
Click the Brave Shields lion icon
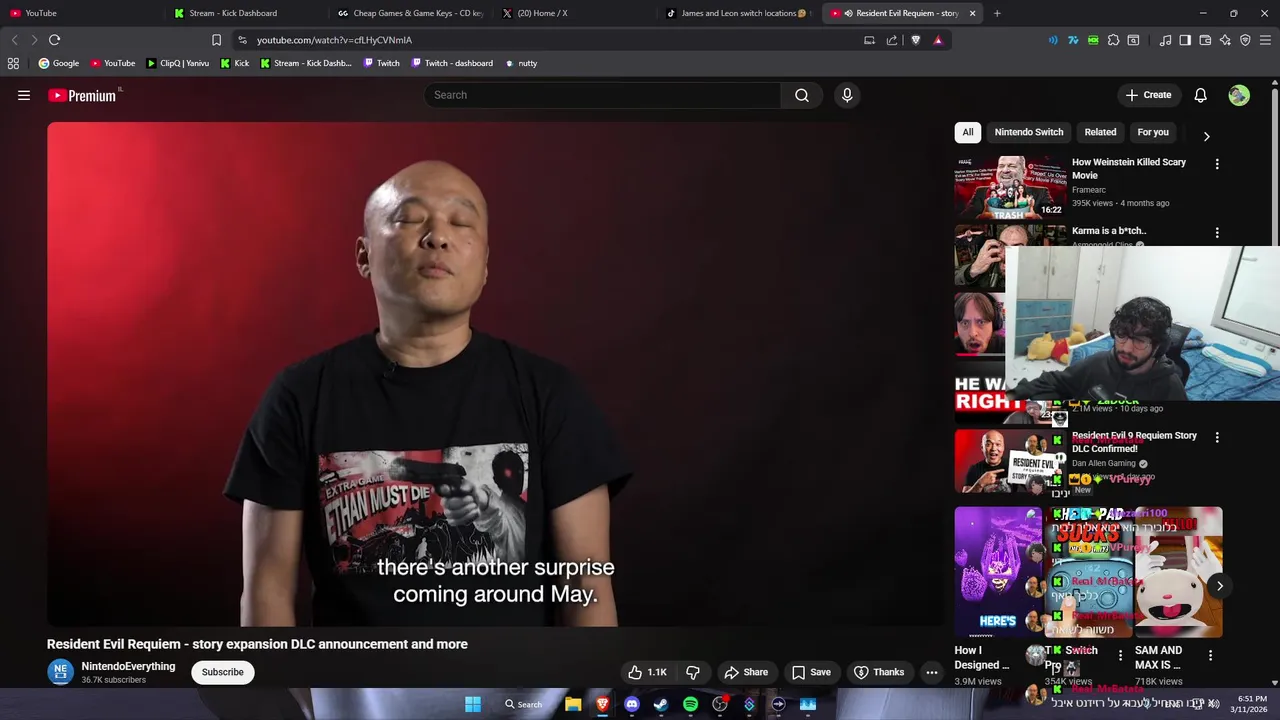[x=916, y=40]
